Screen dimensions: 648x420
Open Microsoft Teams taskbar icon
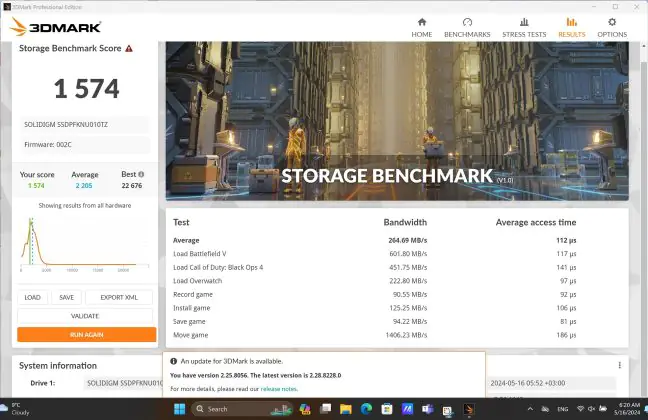point(427,409)
